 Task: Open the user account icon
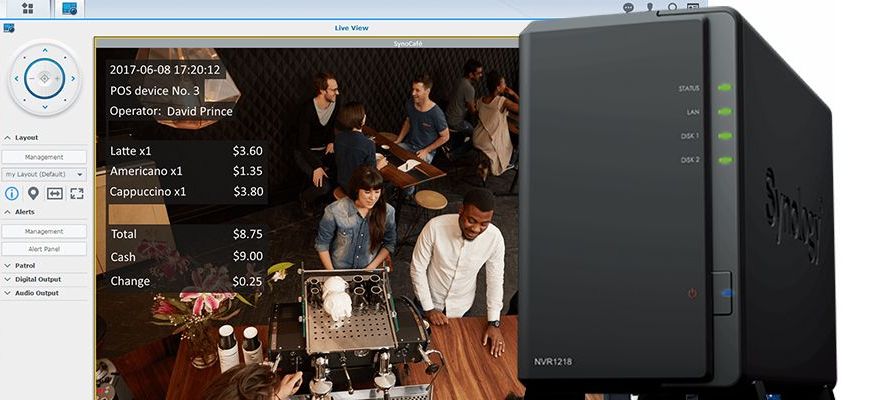[x=650, y=7]
